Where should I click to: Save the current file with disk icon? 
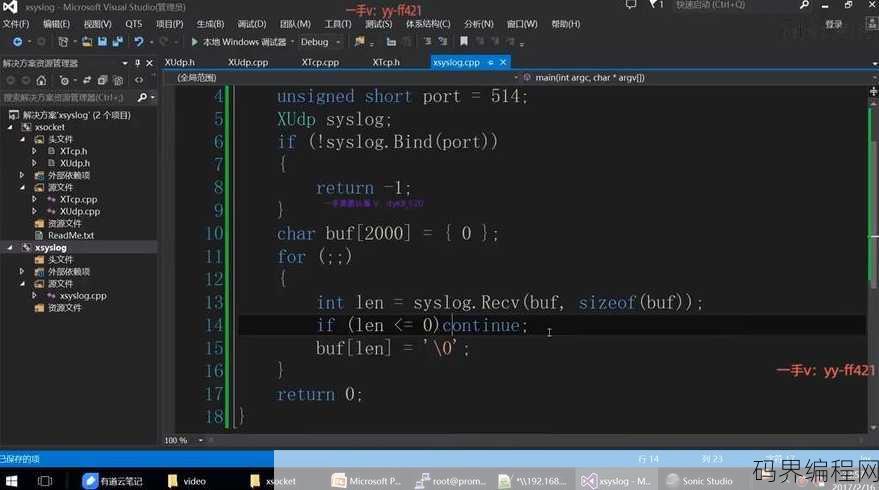click(x=102, y=42)
